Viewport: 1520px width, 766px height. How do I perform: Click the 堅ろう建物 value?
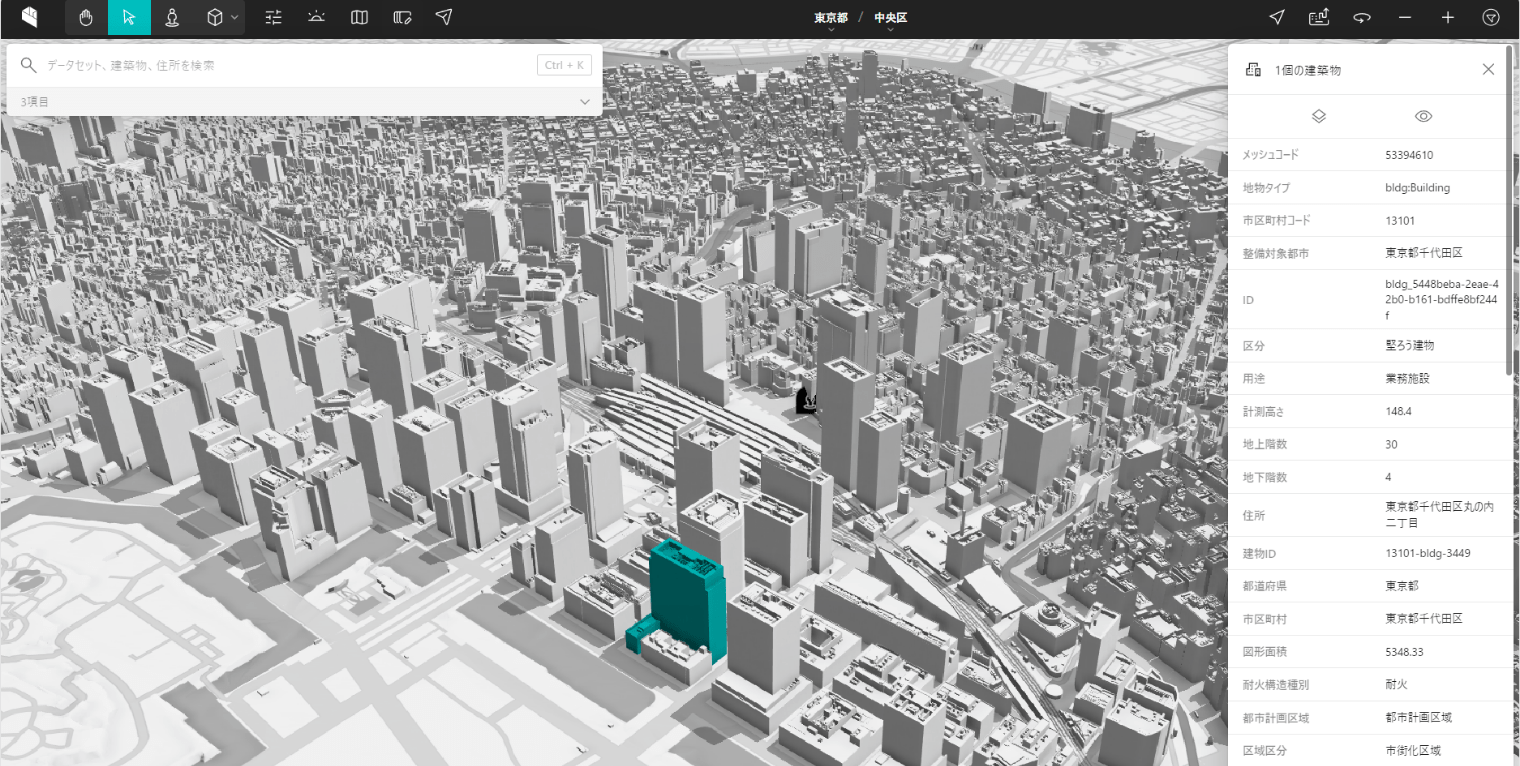click(1410, 345)
